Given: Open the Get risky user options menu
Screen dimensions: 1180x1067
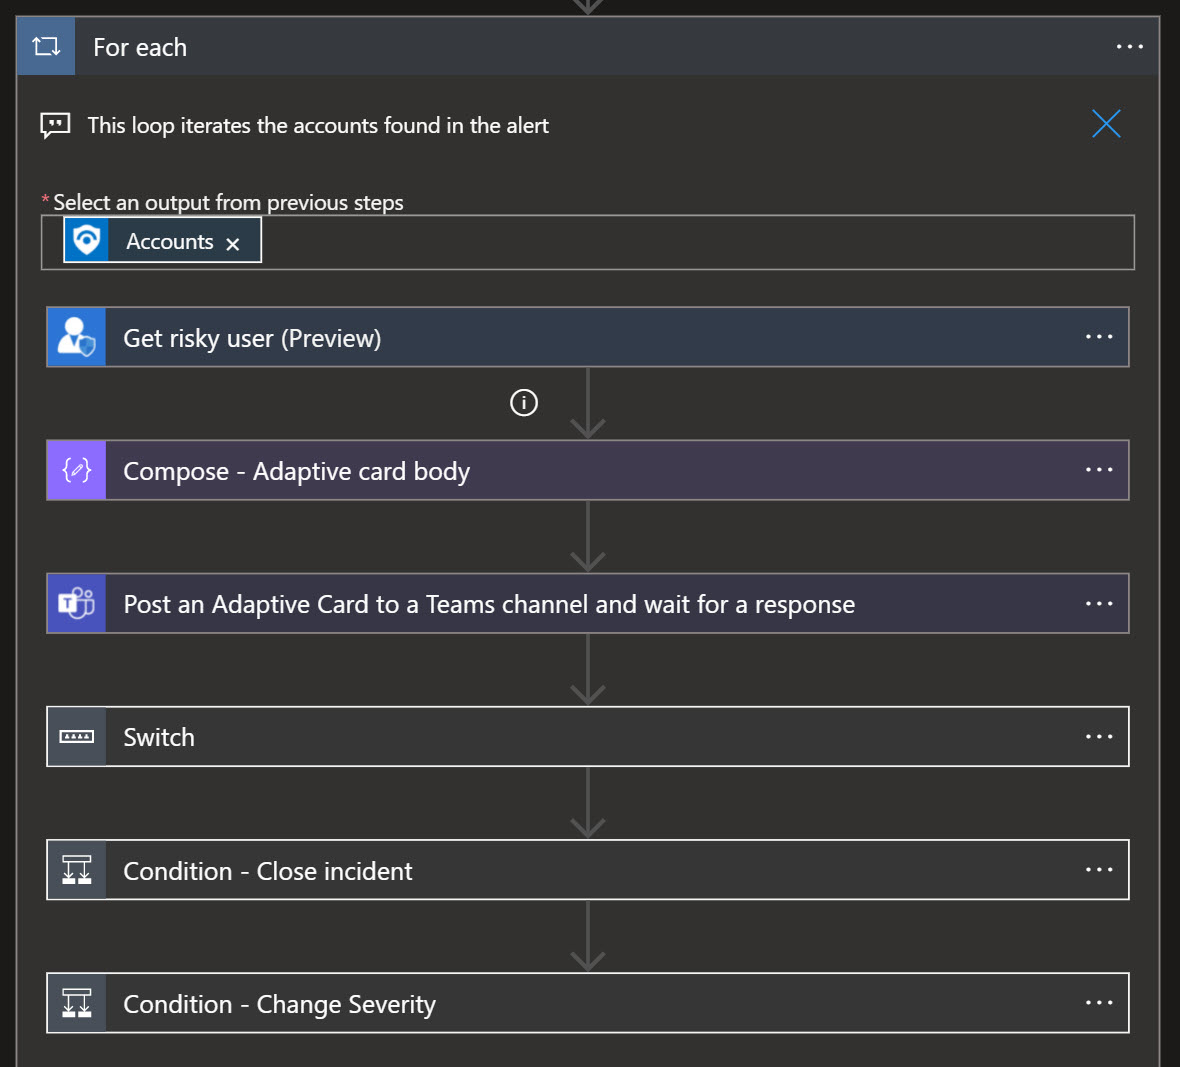Looking at the screenshot, I should click(x=1099, y=337).
